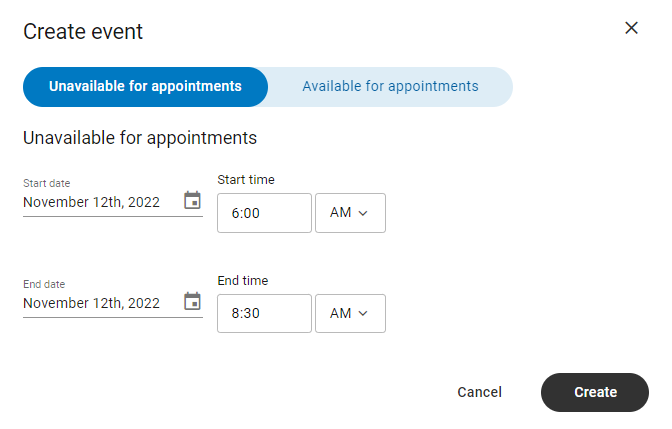Screen dimensions: 672x429
Task: Switch to Unavailable for appointments option
Action: tap(145, 86)
